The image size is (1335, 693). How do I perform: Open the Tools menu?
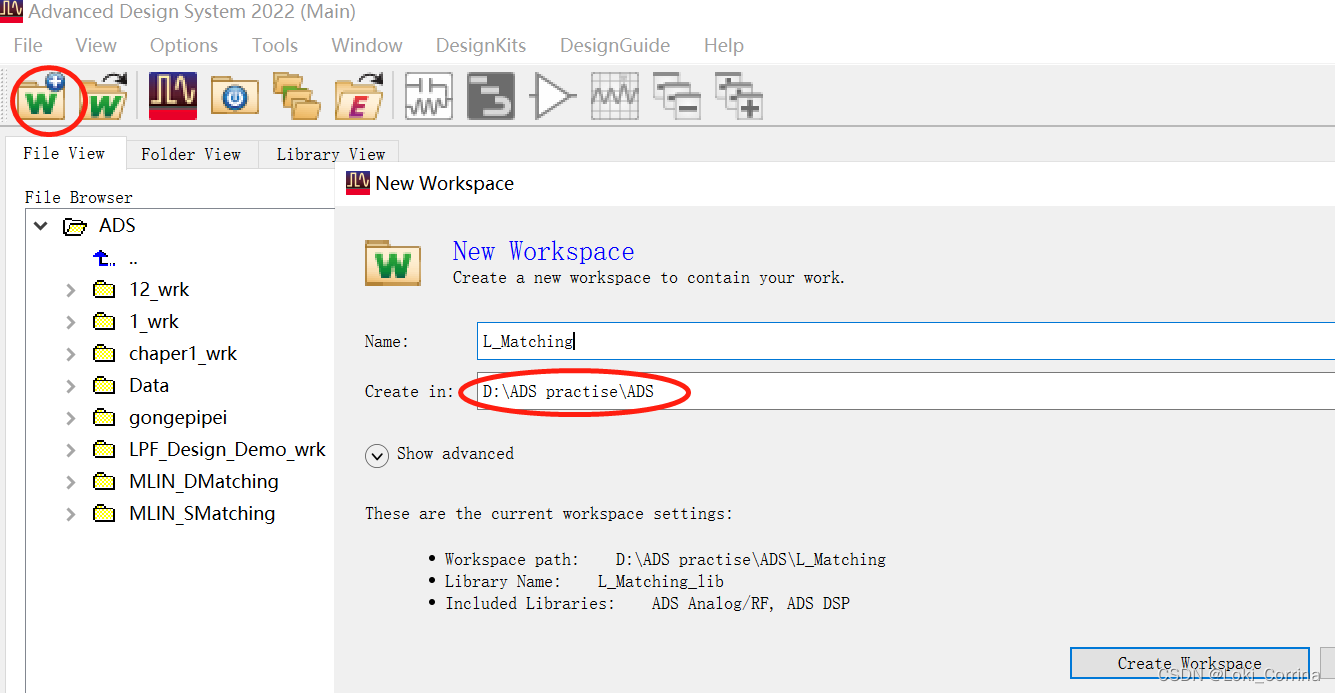pos(275,45)
